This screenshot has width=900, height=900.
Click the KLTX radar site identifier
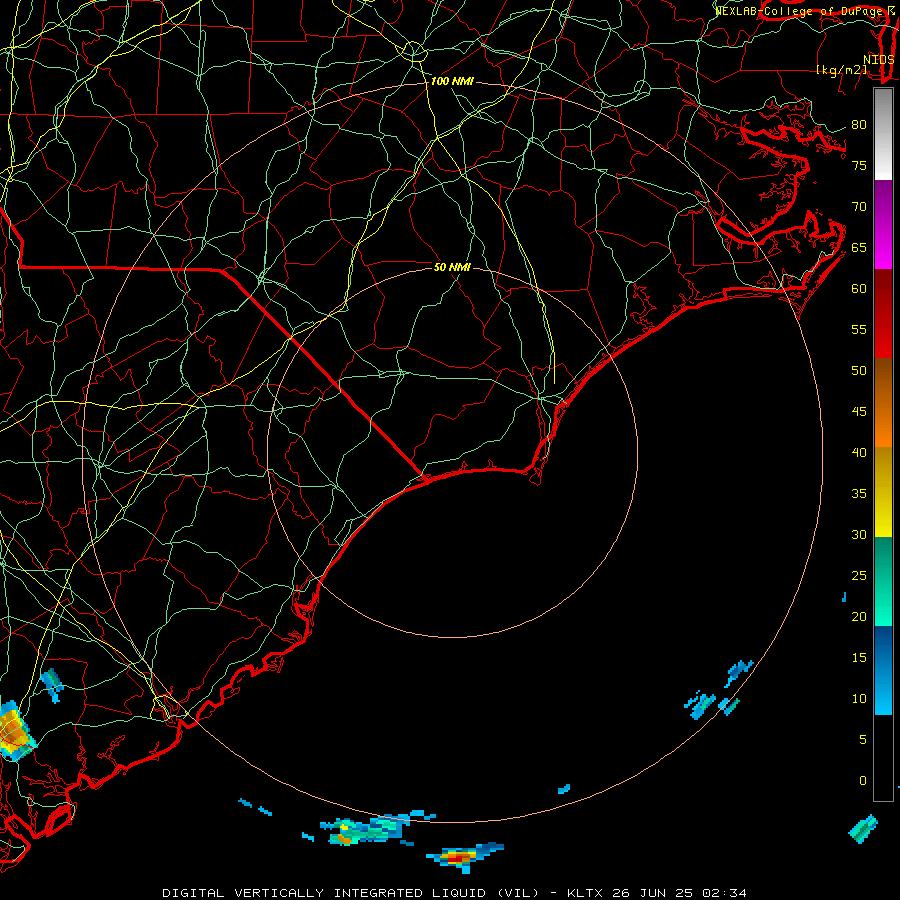pos(585,893)
